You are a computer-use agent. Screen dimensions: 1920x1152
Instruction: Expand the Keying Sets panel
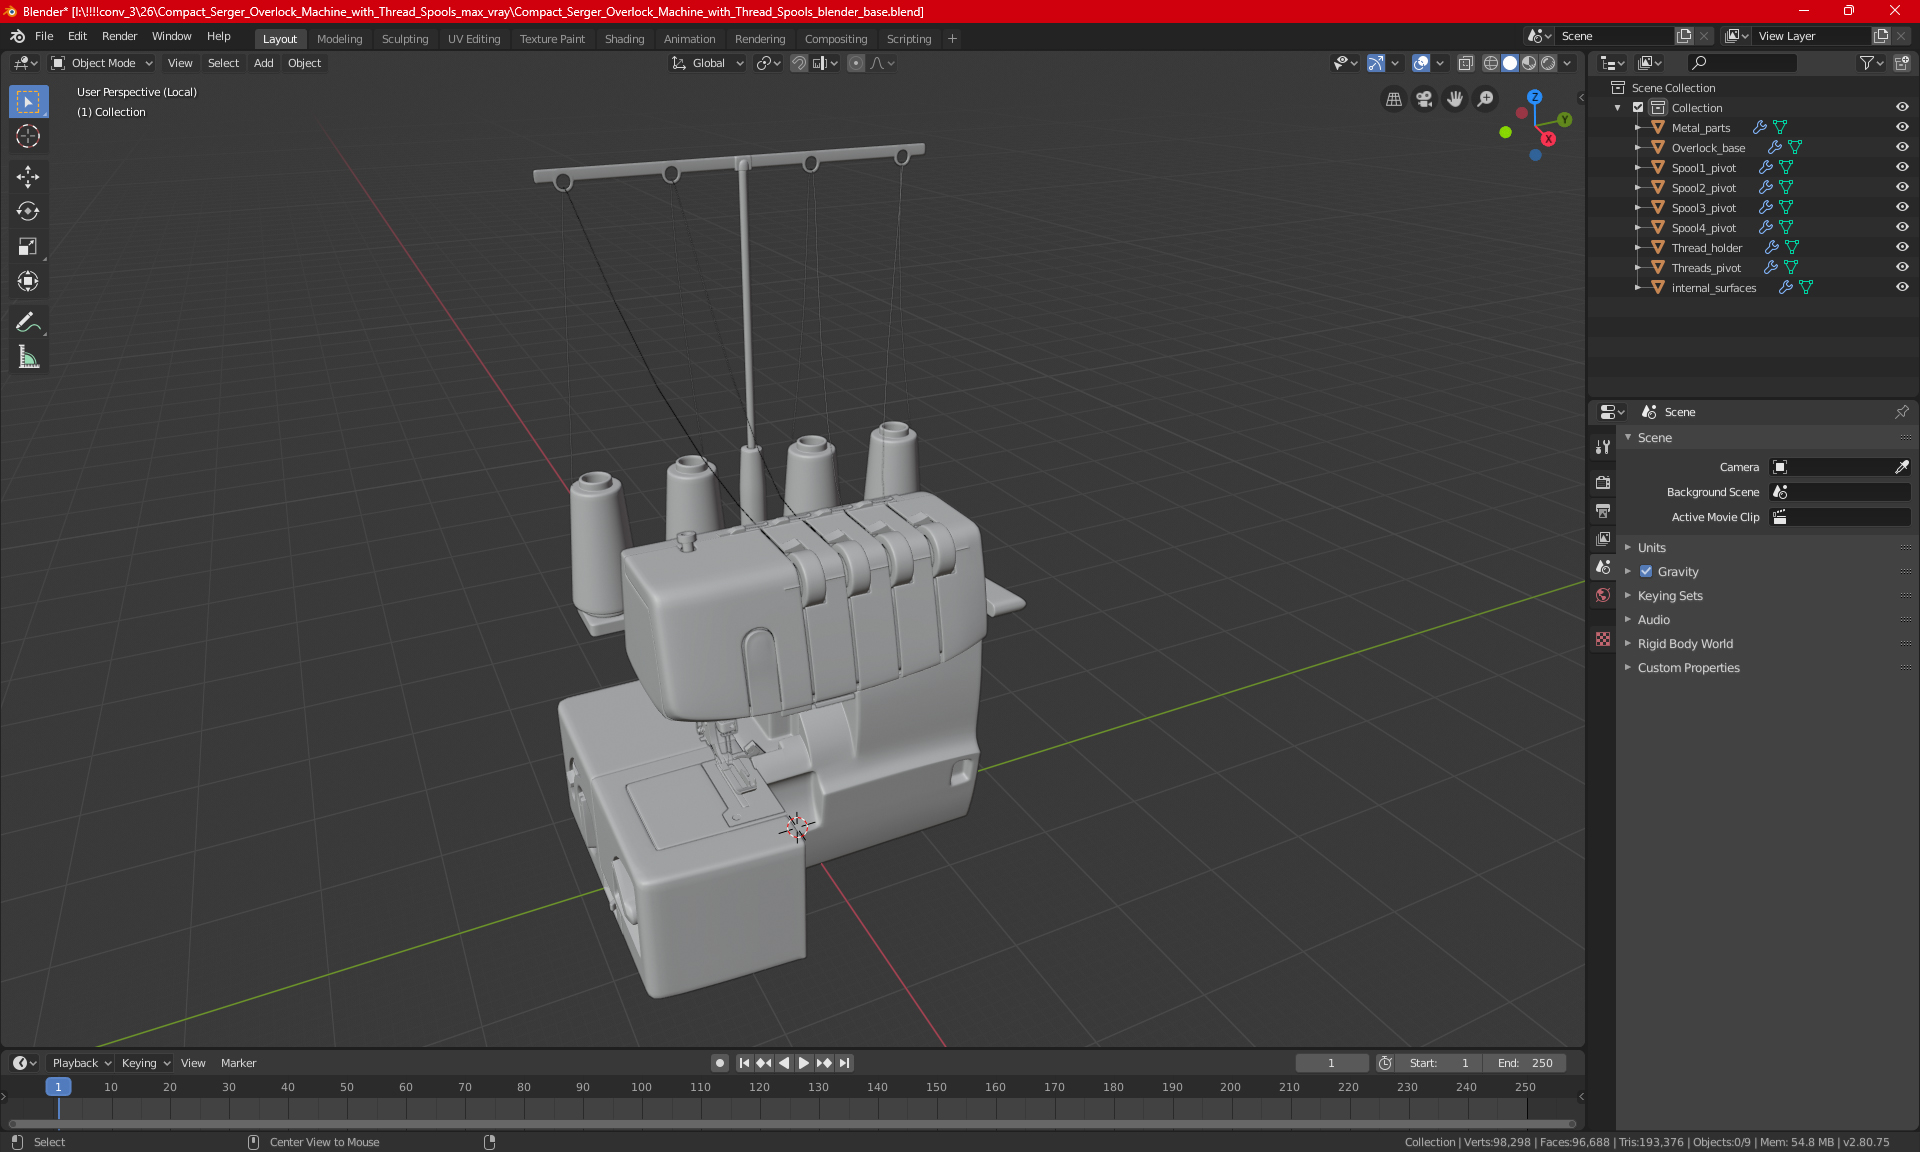1669,596
